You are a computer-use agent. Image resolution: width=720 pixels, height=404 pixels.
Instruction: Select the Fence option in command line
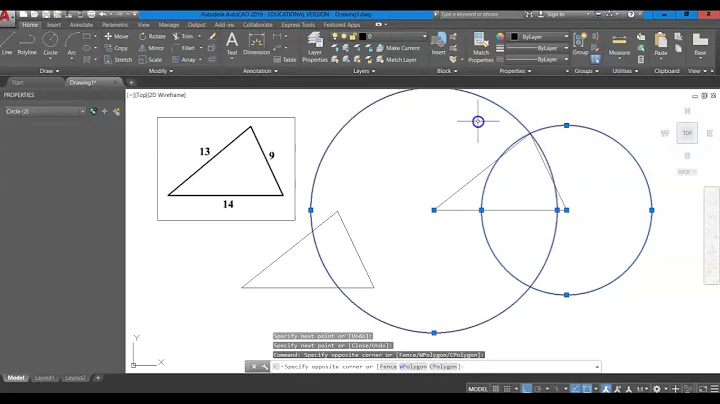pos(388,366)
